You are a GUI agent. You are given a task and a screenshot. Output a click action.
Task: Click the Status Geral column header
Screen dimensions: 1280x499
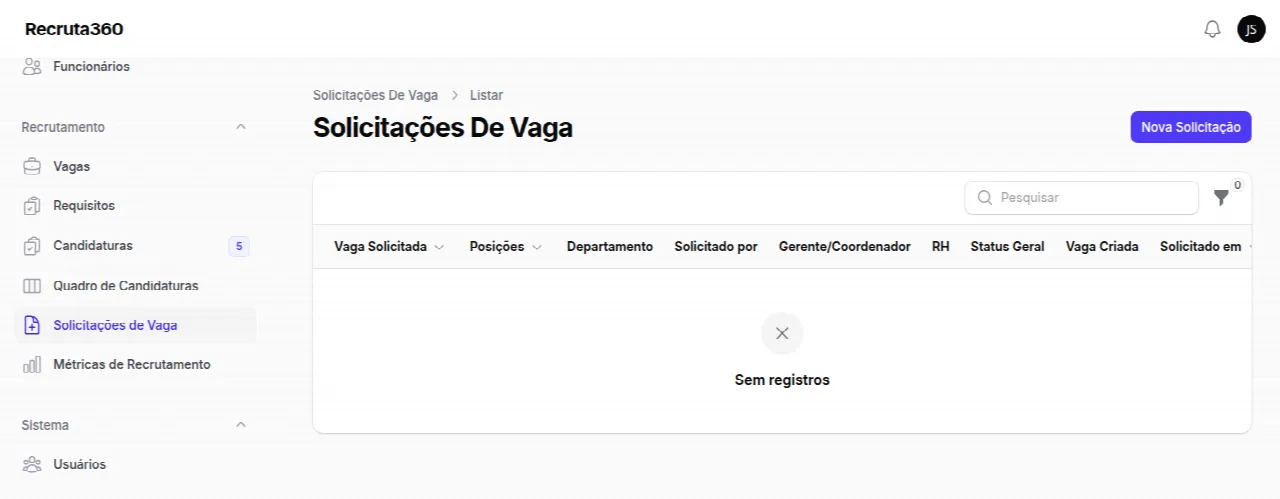[x=1007, y=247]
